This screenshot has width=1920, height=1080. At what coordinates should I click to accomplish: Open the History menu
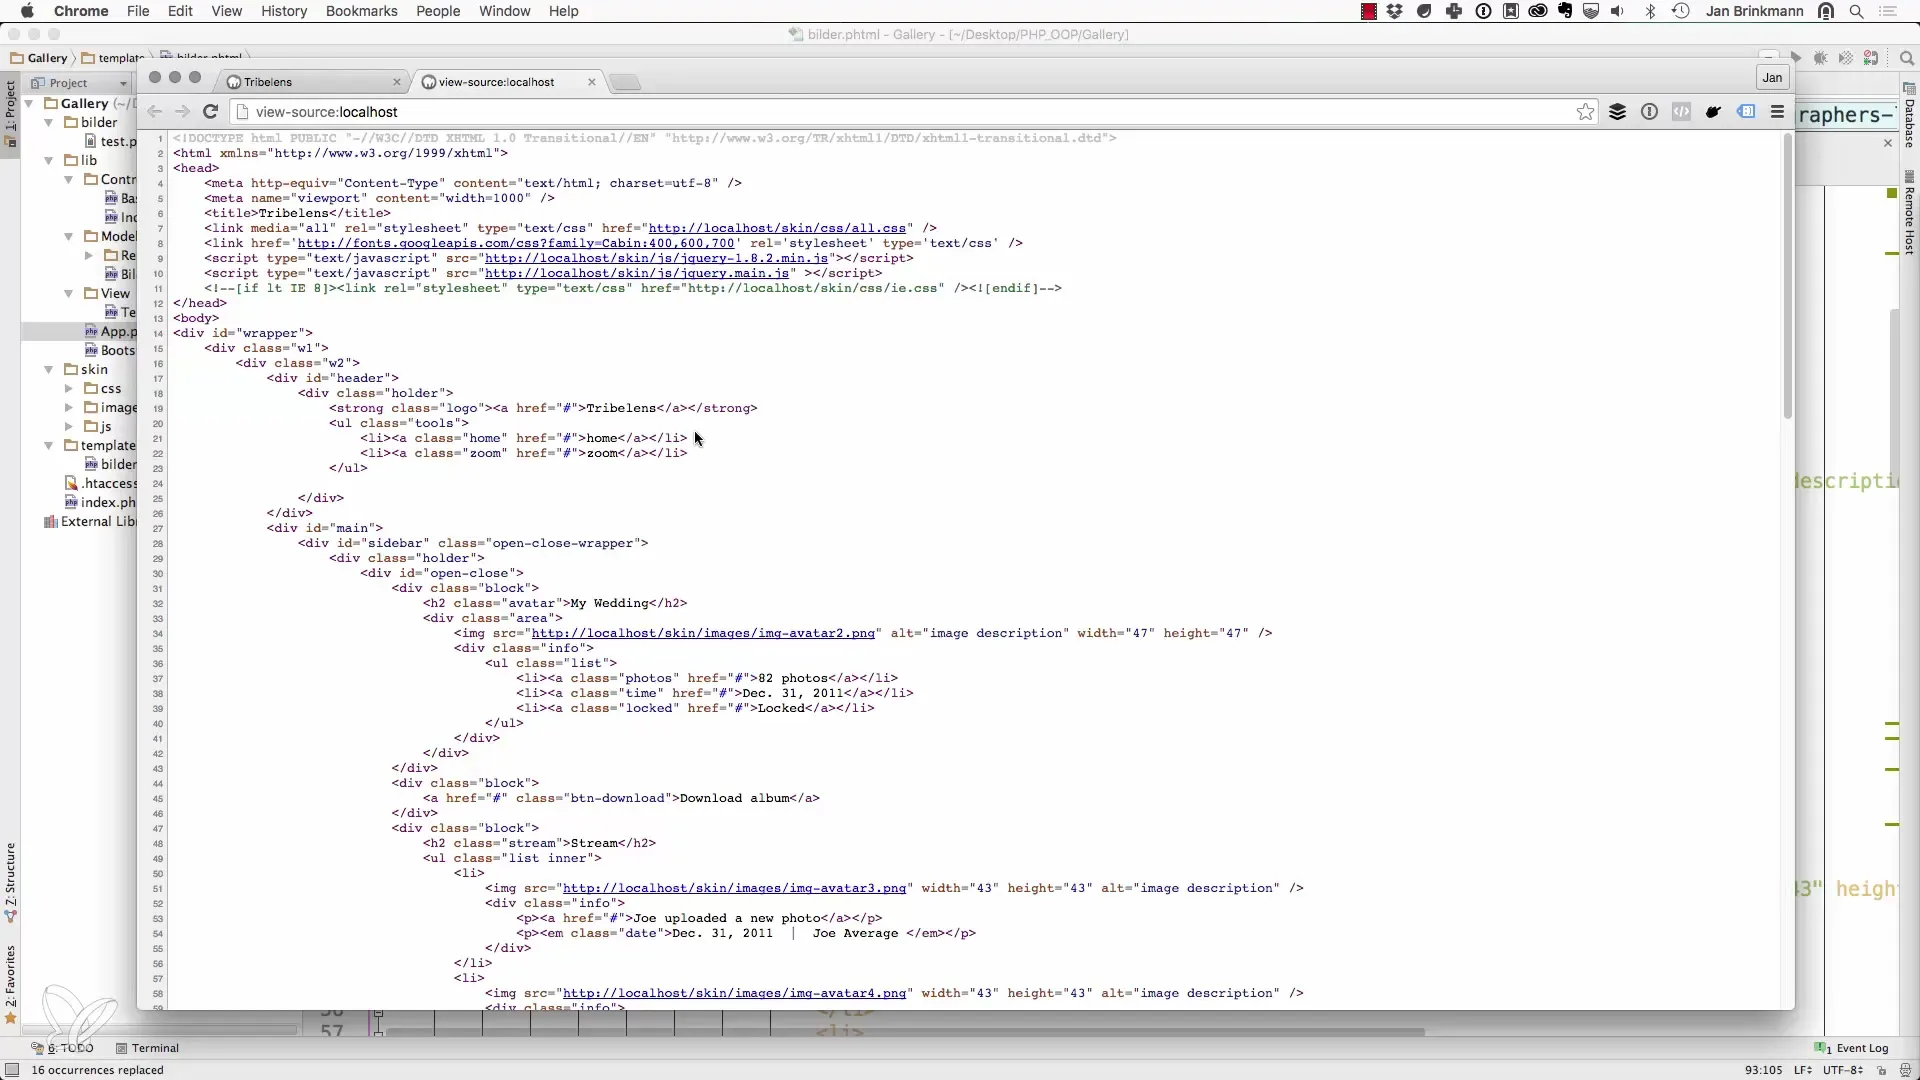click(284, 11)
